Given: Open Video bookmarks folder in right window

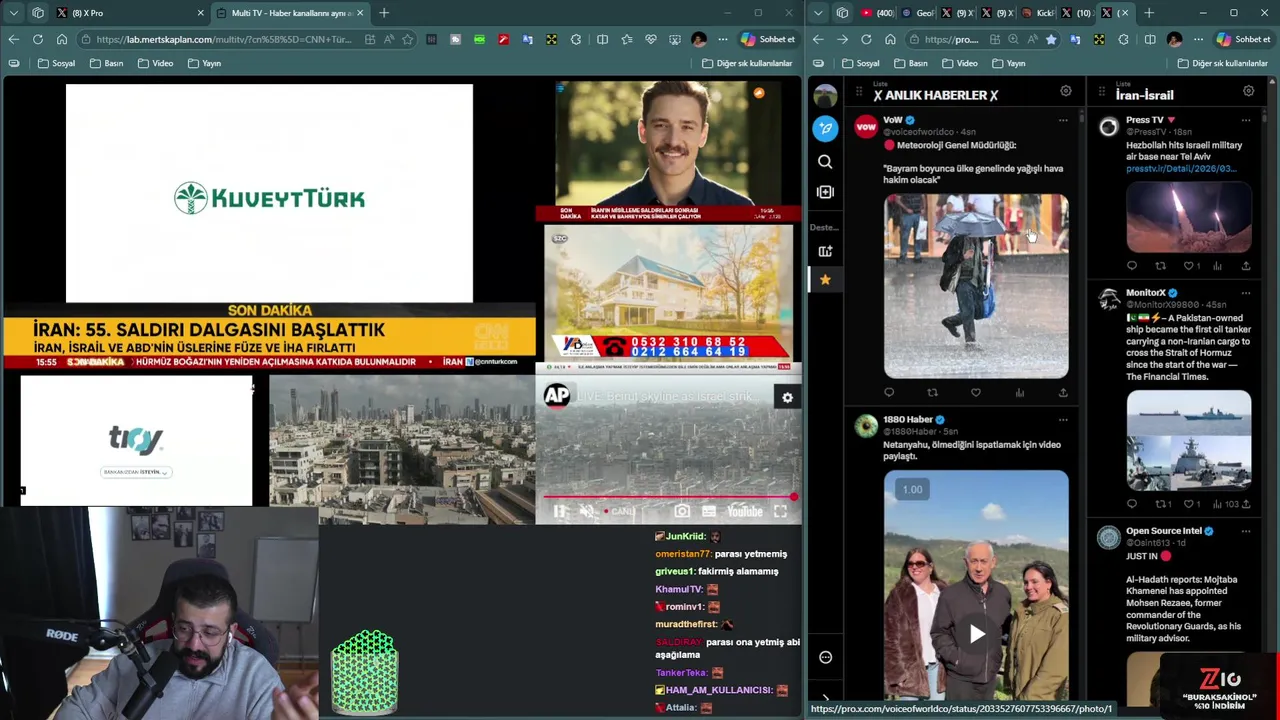Looking at the screenshot, I should (959, 63).
